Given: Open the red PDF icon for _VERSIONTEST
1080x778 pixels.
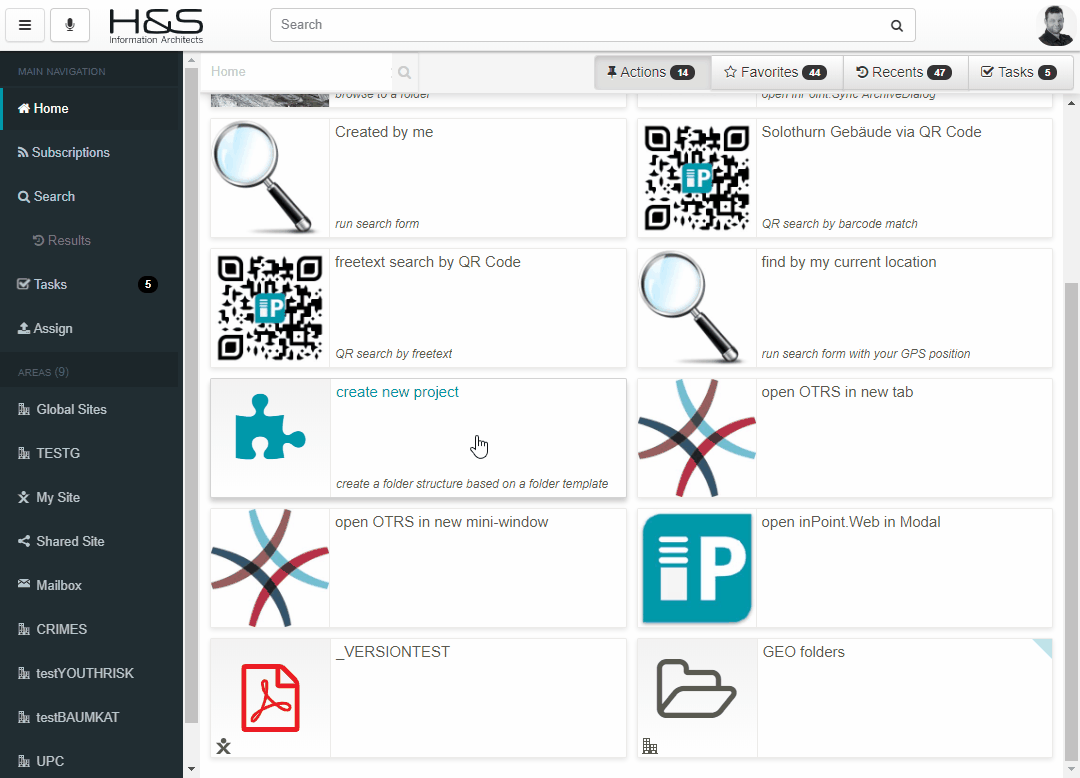Looking at the screenshot, I should 270,697.
